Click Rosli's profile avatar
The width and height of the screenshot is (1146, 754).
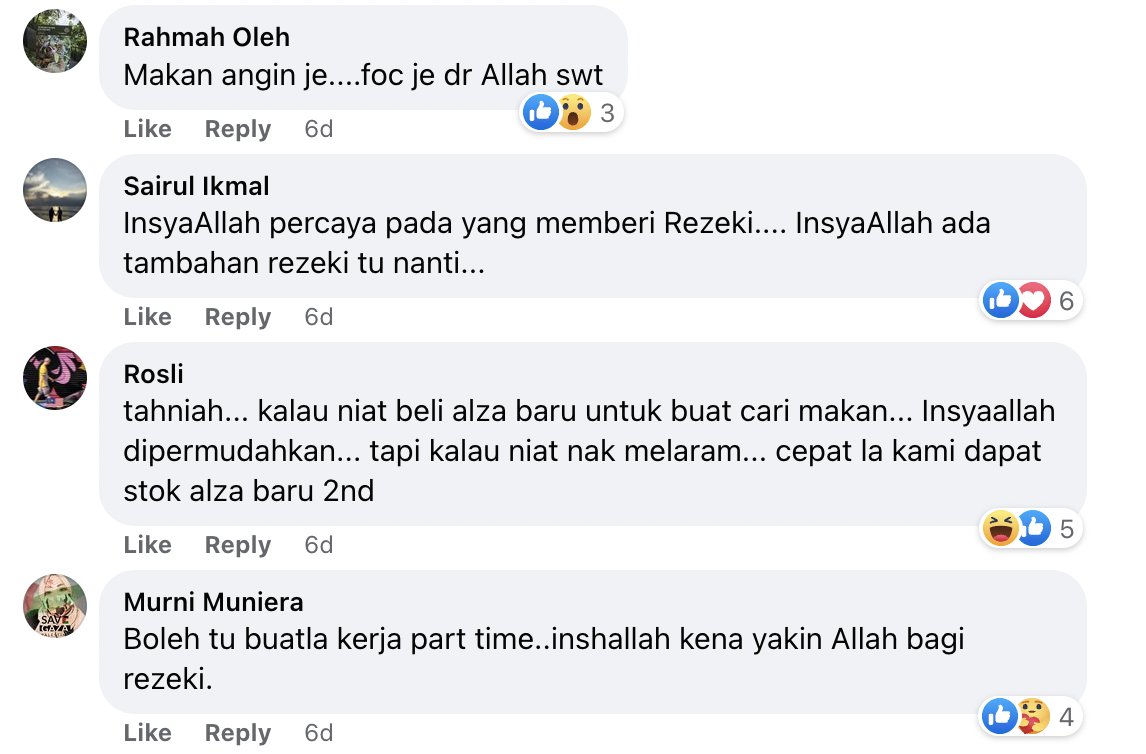pos(55,378)
